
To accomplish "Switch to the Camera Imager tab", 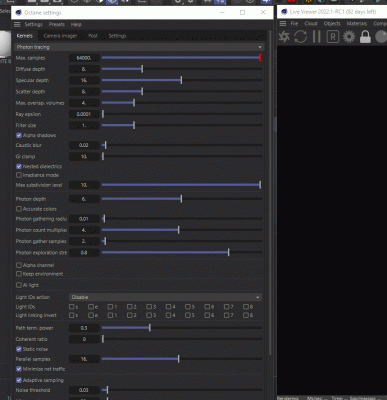I will 60,36.
